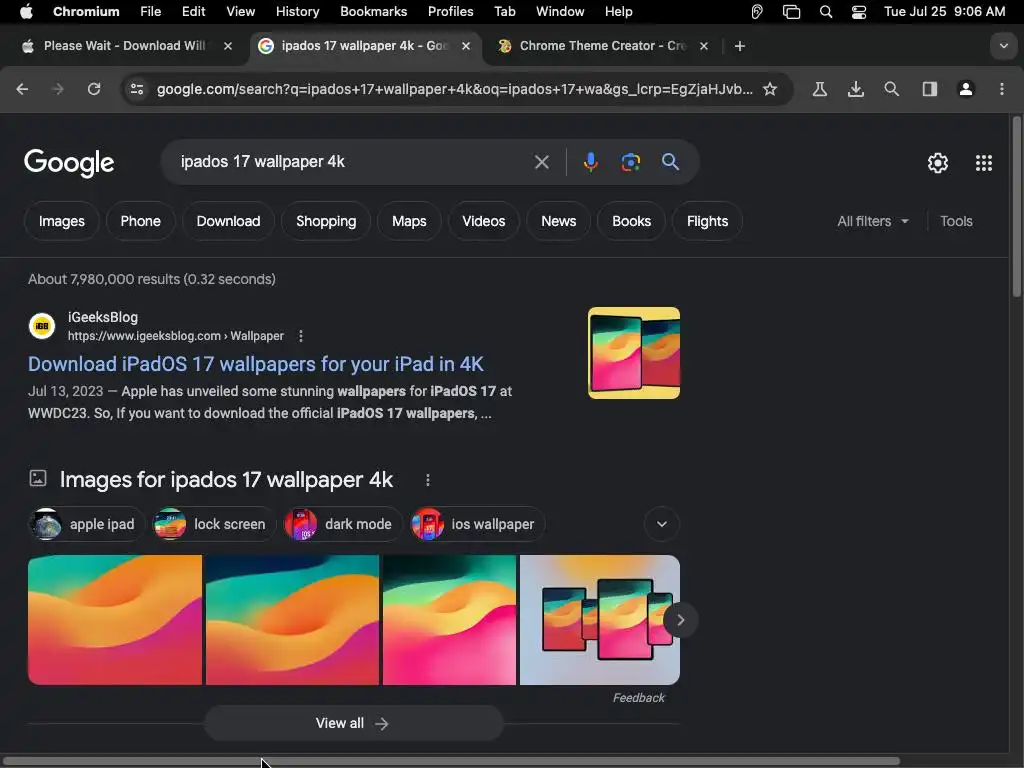Screen dimensions: 1024x768
Task: Click the browser forward arrow
Action: pyautogui.click(x=58, y=89)
